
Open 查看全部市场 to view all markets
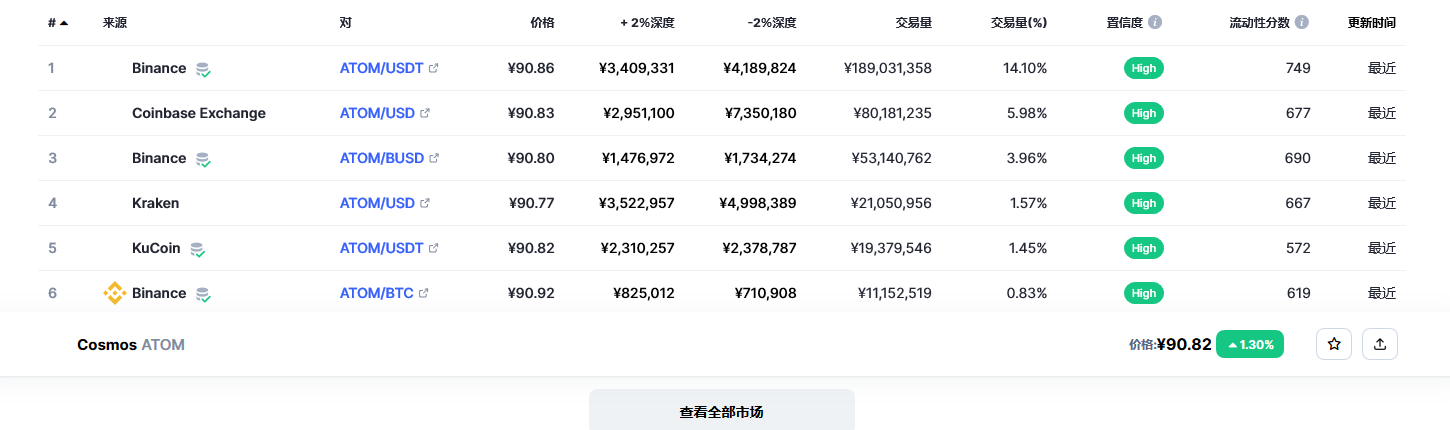click(722, 411)
